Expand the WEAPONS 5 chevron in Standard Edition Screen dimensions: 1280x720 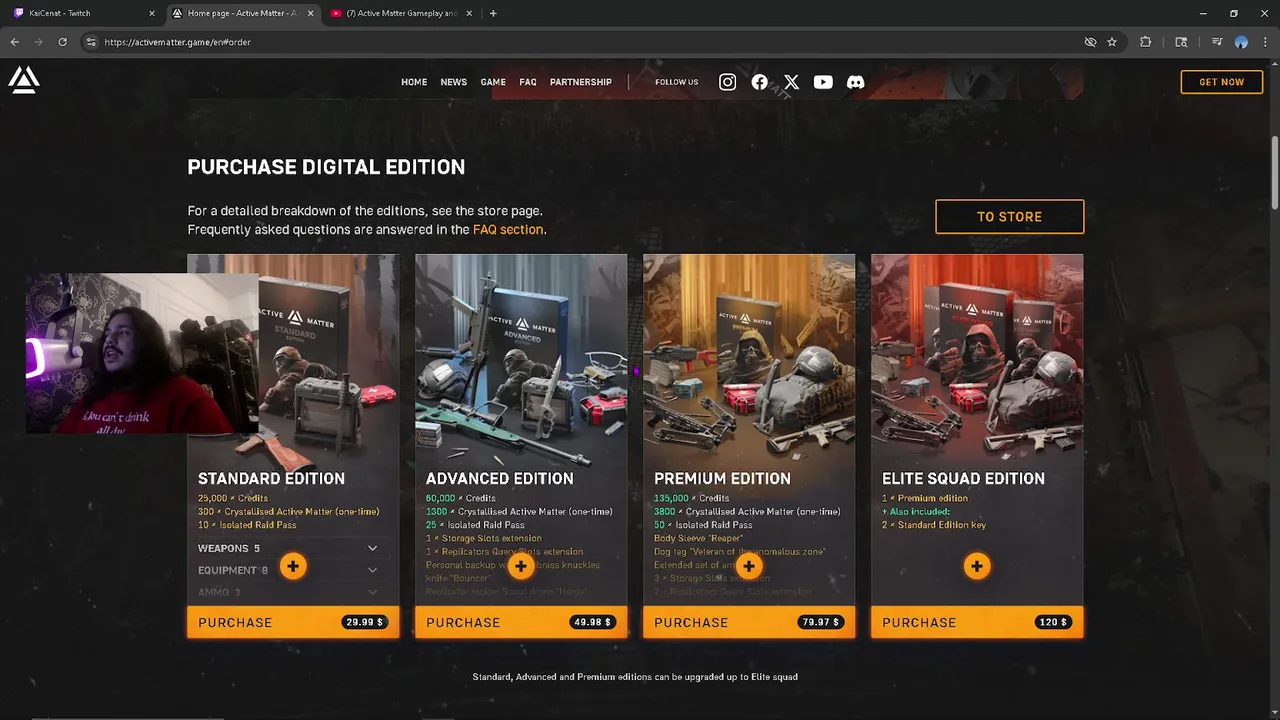coord(372,548)
